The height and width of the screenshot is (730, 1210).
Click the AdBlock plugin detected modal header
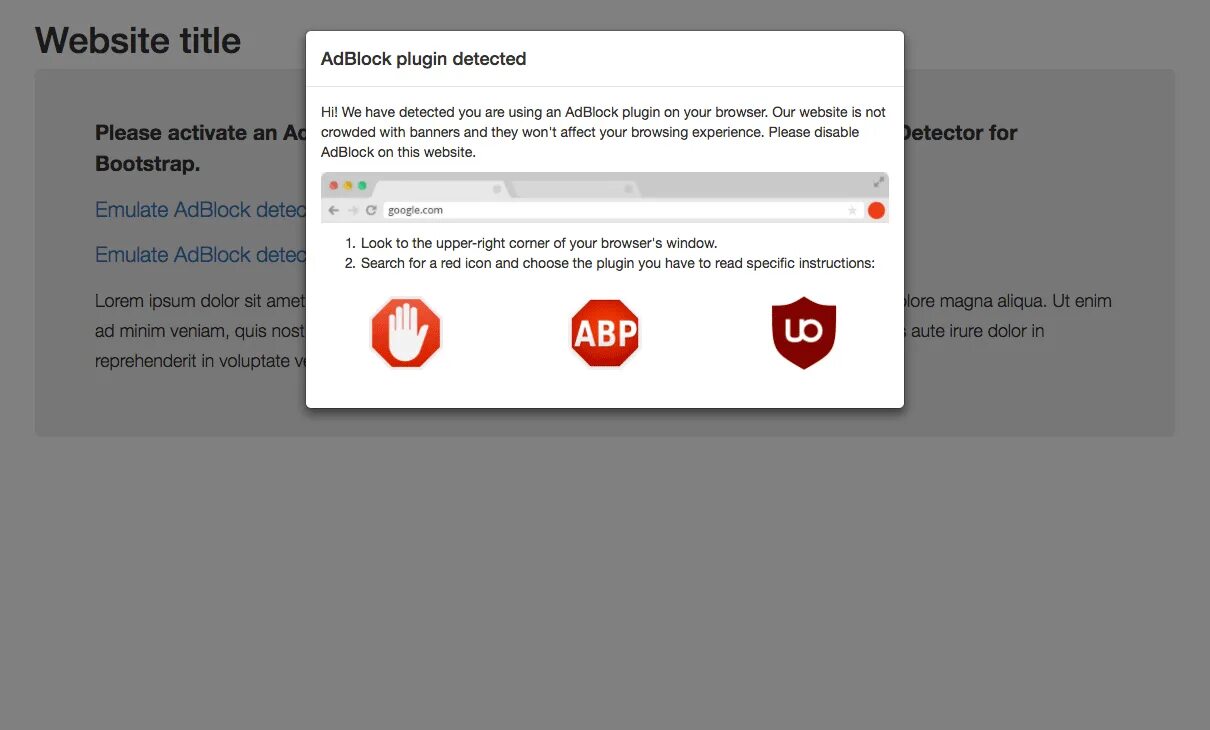point(424,59)
